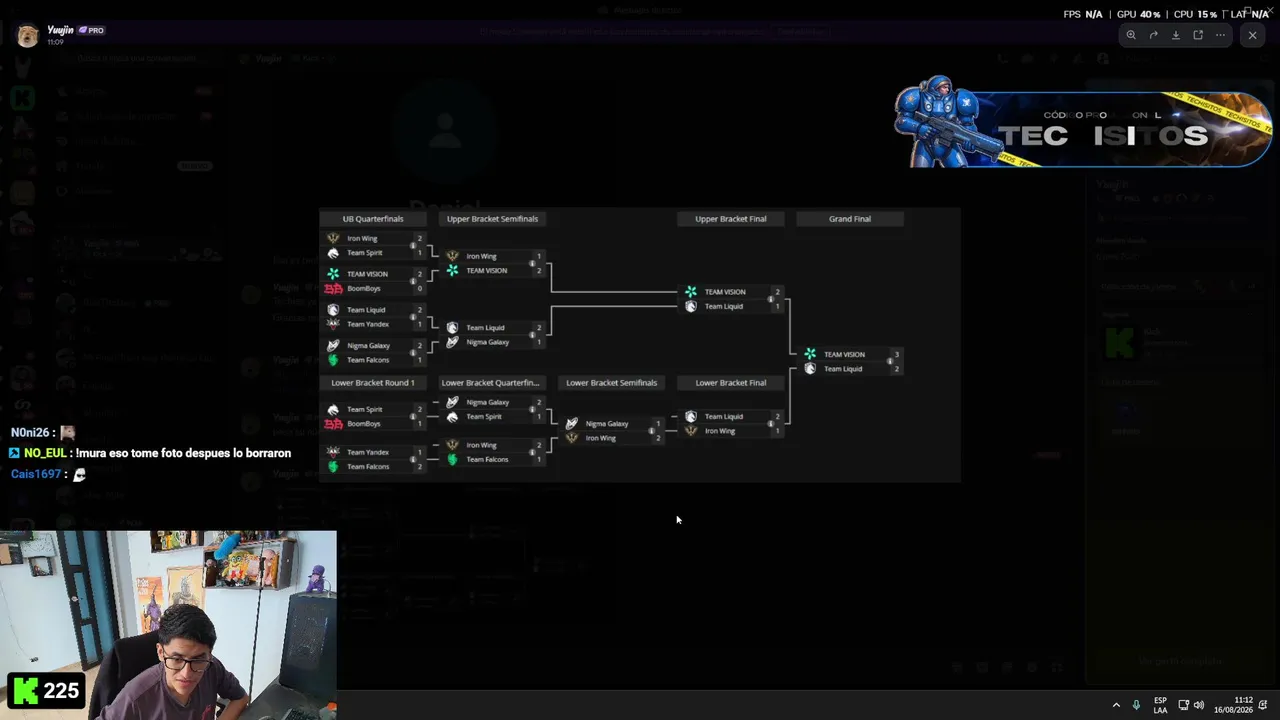Open info icon of Grand Final match

[889, 361]
